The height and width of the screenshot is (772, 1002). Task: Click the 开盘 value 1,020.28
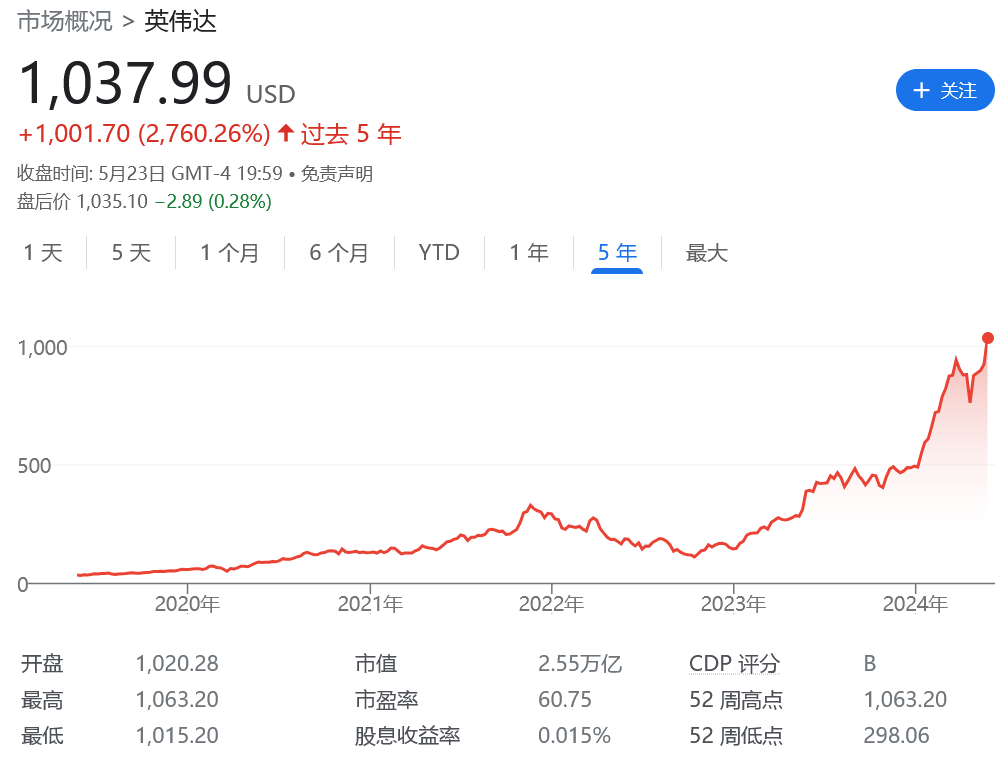[x=177, y=664]
